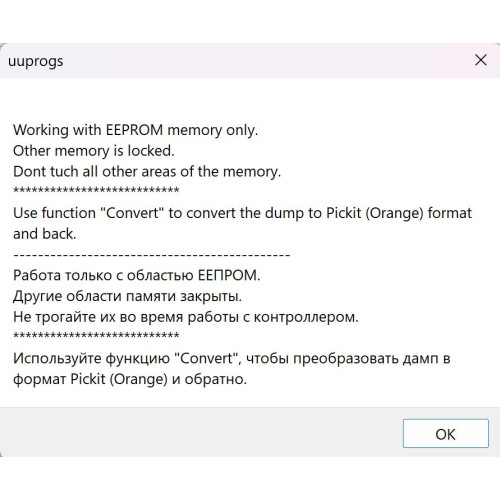Click the 'Не трогайте их во время работы' line
This screenshot has height=500, width=500.
coord(186,317)
